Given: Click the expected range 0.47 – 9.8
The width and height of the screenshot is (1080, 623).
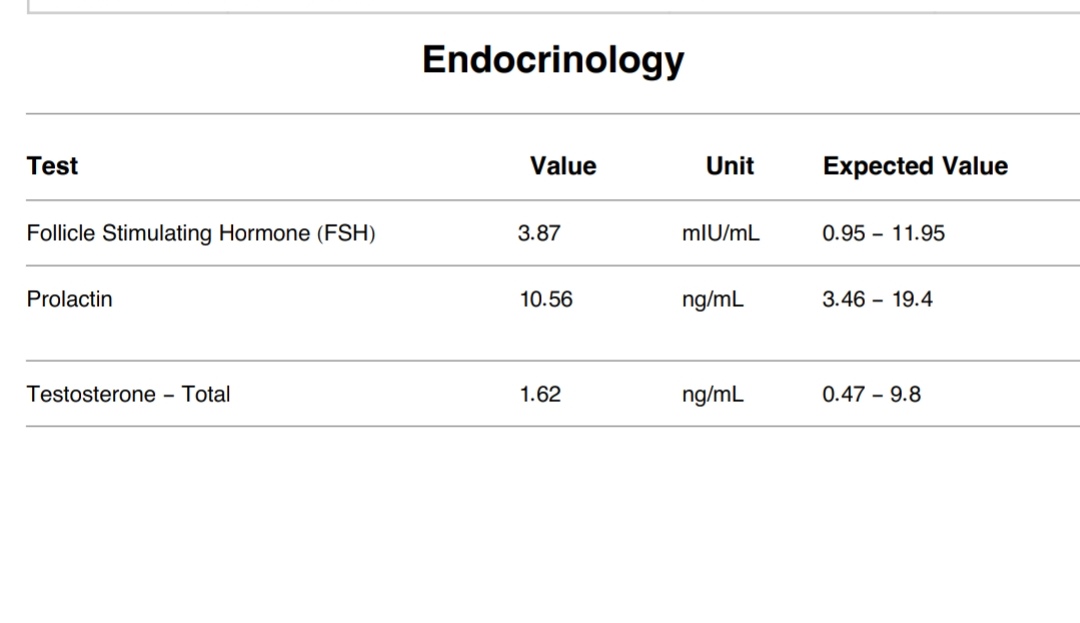Looking at the screenshot, I should click(871, 394).
